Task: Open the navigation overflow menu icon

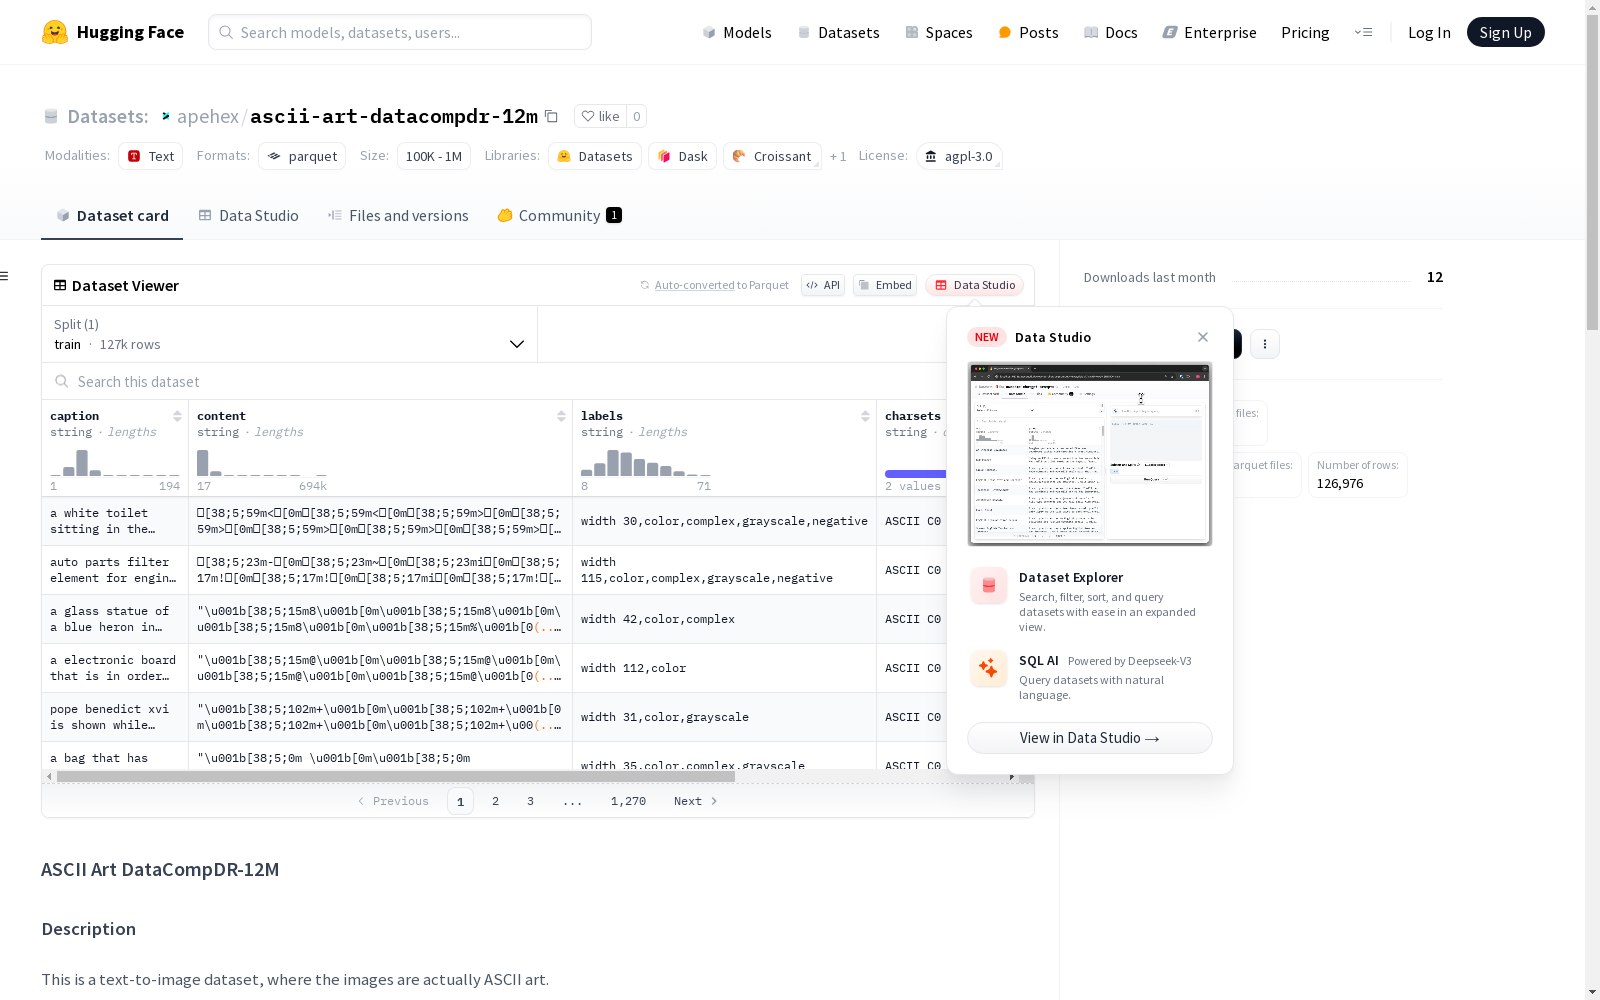Action: pyautogui.click(x=1363, y=32)
